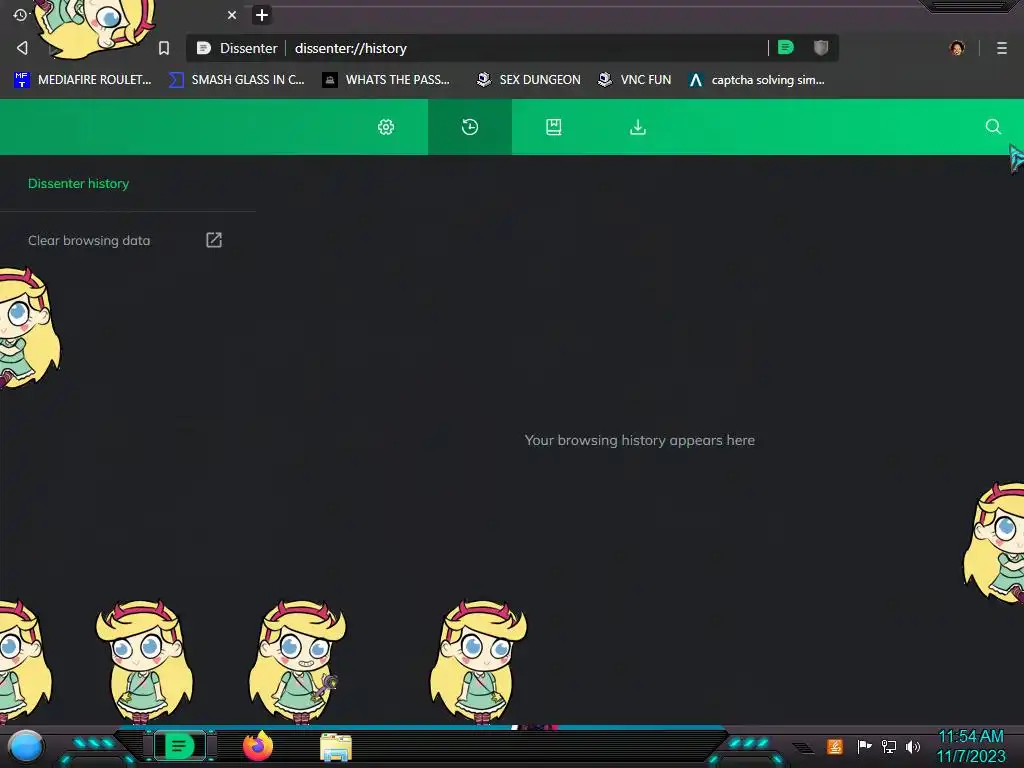Open captcha solving sim... bookmark

click(x=757, y=80)
